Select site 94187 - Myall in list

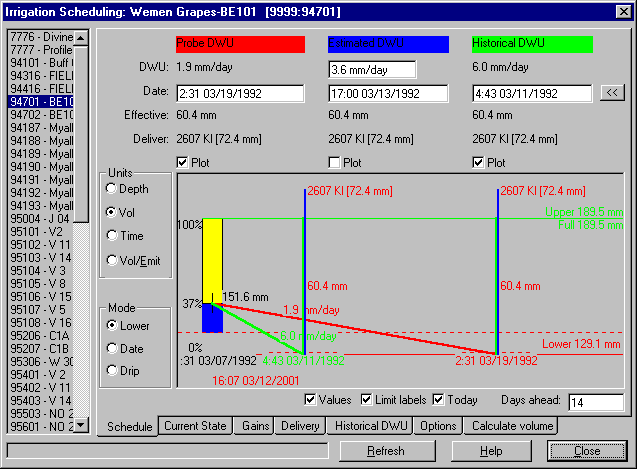pos(41,128)
